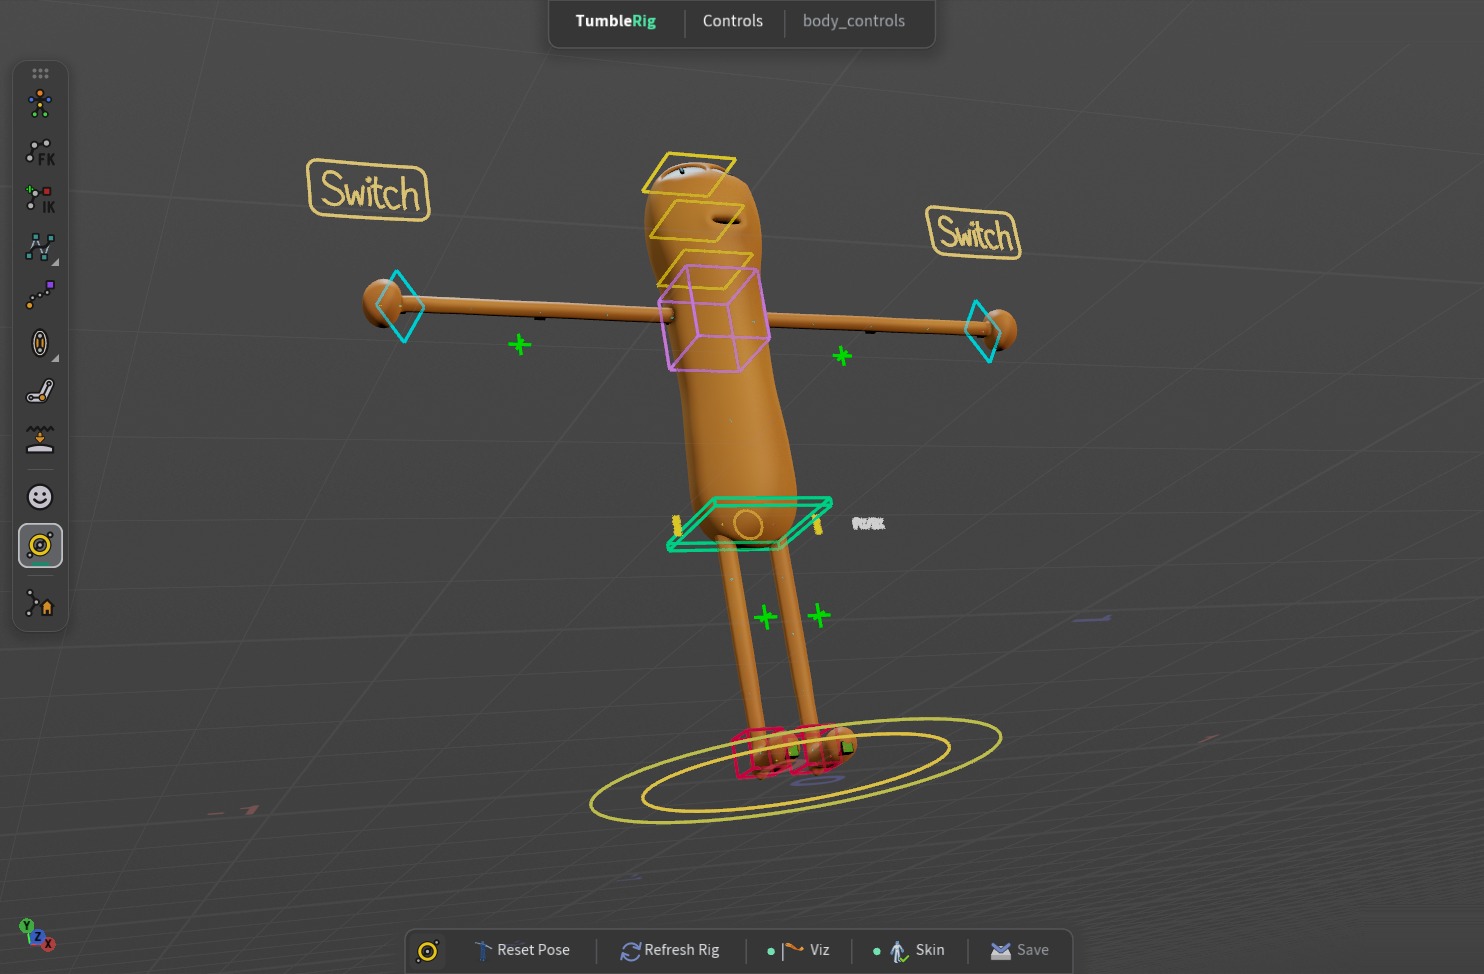
Task: Activate the FK tool in the toolbar
Action: (x=40, y=152)
